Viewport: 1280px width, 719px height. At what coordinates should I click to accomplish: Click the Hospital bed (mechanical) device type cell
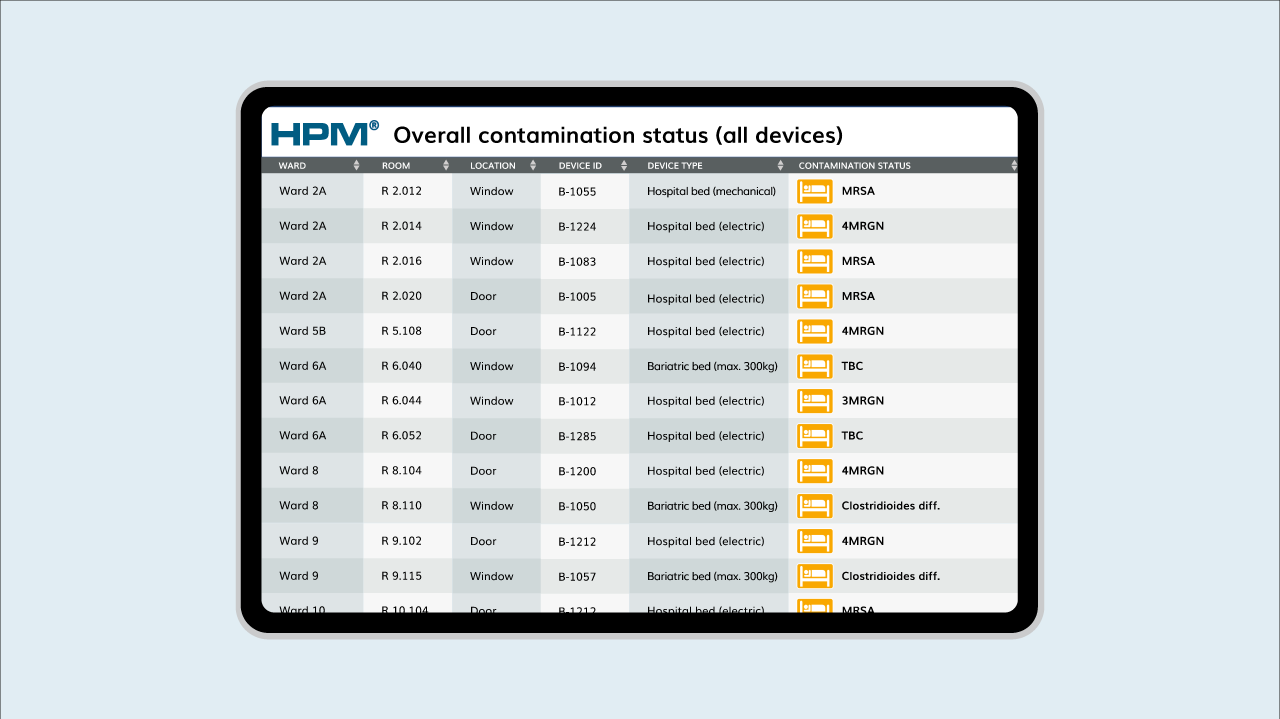click(x=711, y=192)
